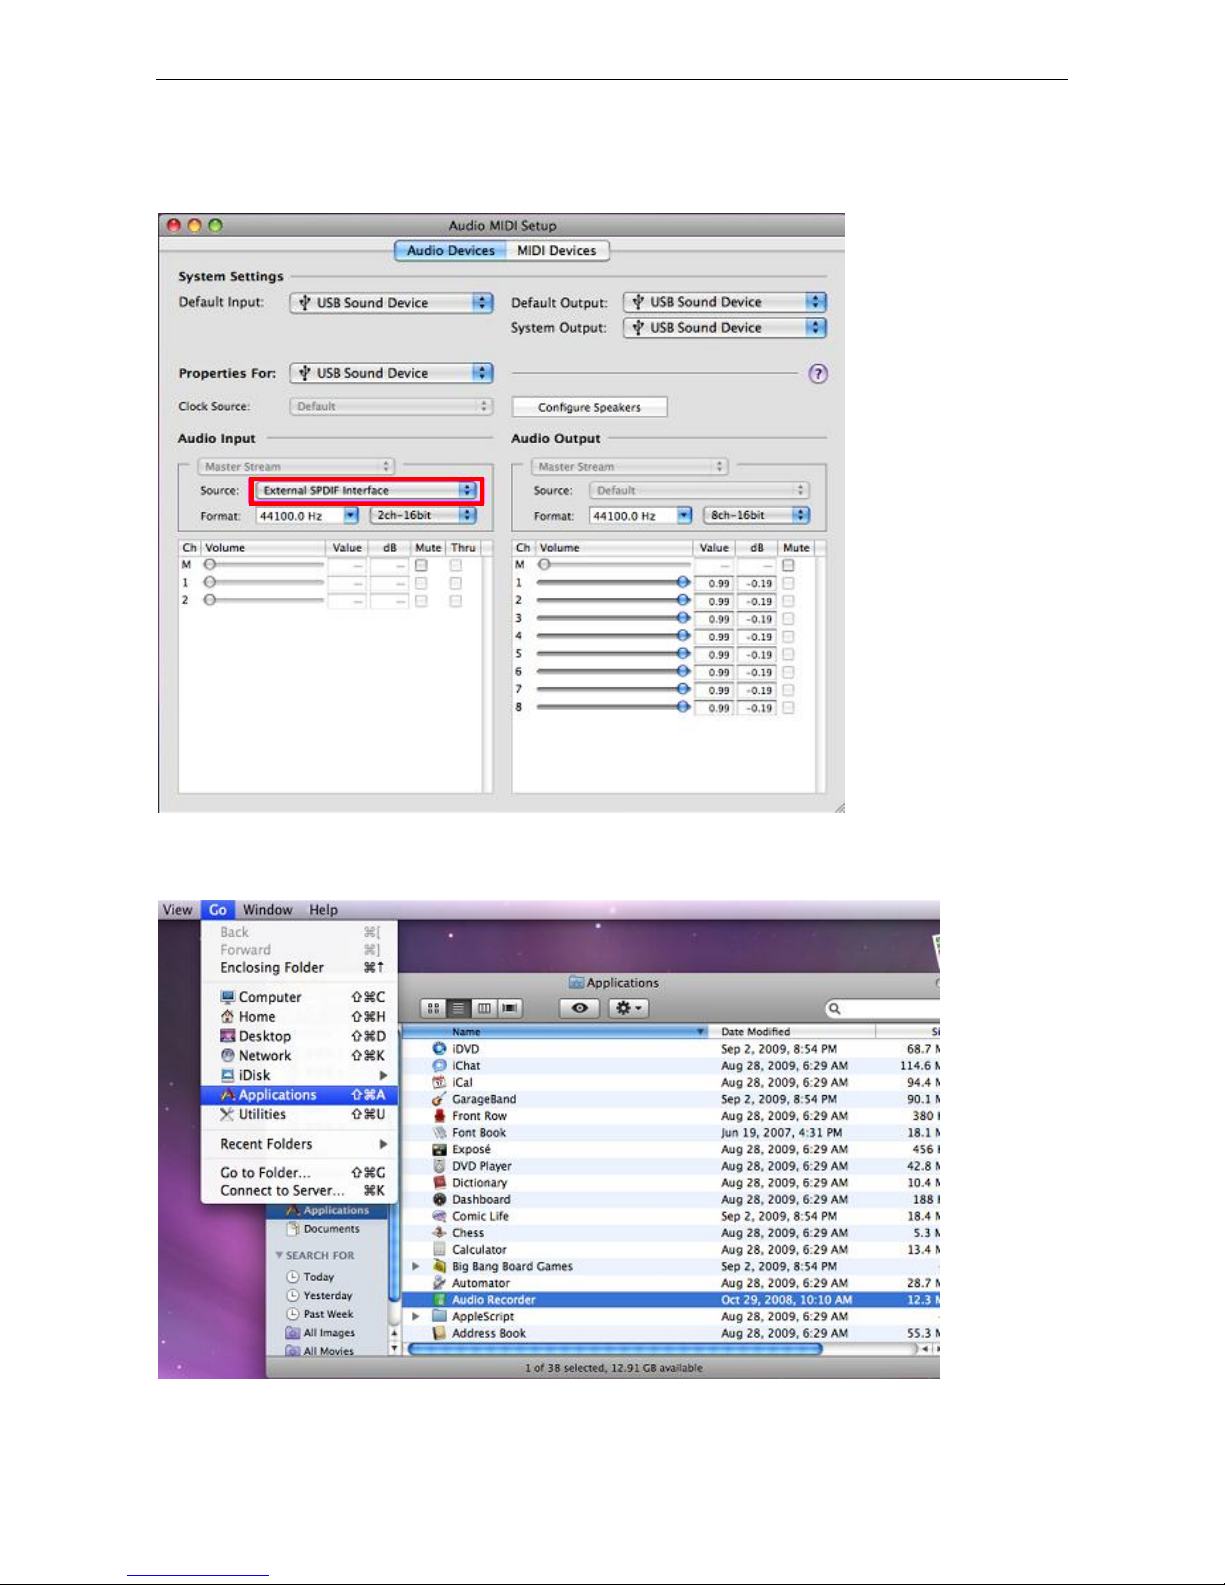The height and width of the screenshot is (1585, 1225).
Task: Open Audio Input 2ch-16bit format dropdown
Action: coord(423,515)
